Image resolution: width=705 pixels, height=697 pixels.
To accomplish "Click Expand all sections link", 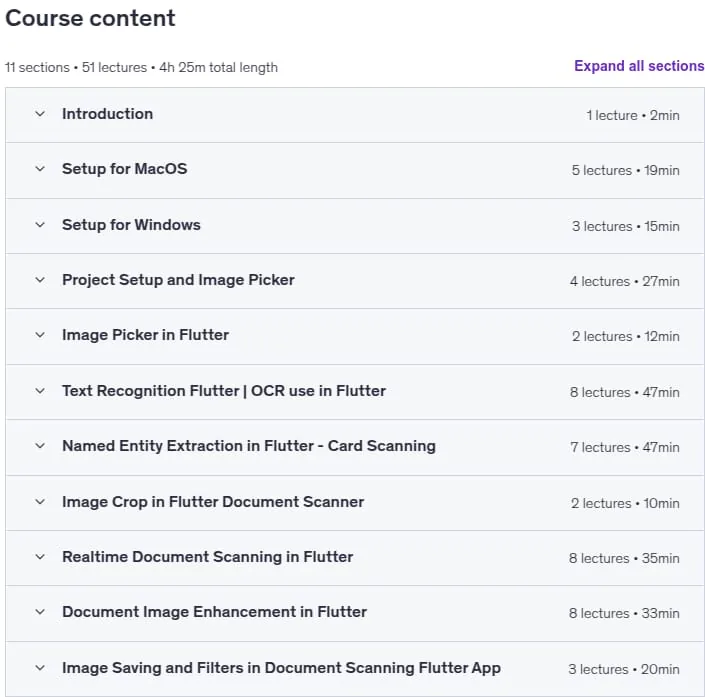I will click(639, 66).
